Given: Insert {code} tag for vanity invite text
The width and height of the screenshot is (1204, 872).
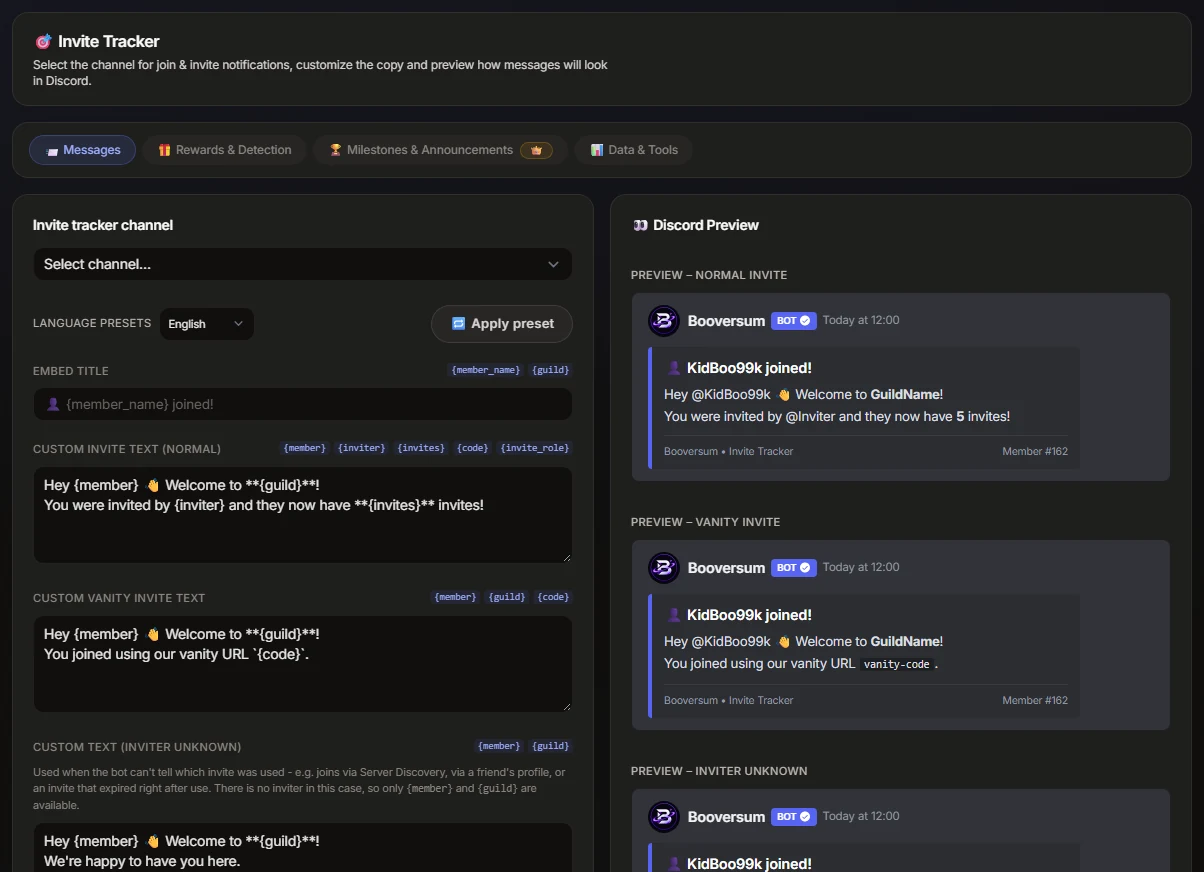Looking at the screenshot, I should (553, 597).
